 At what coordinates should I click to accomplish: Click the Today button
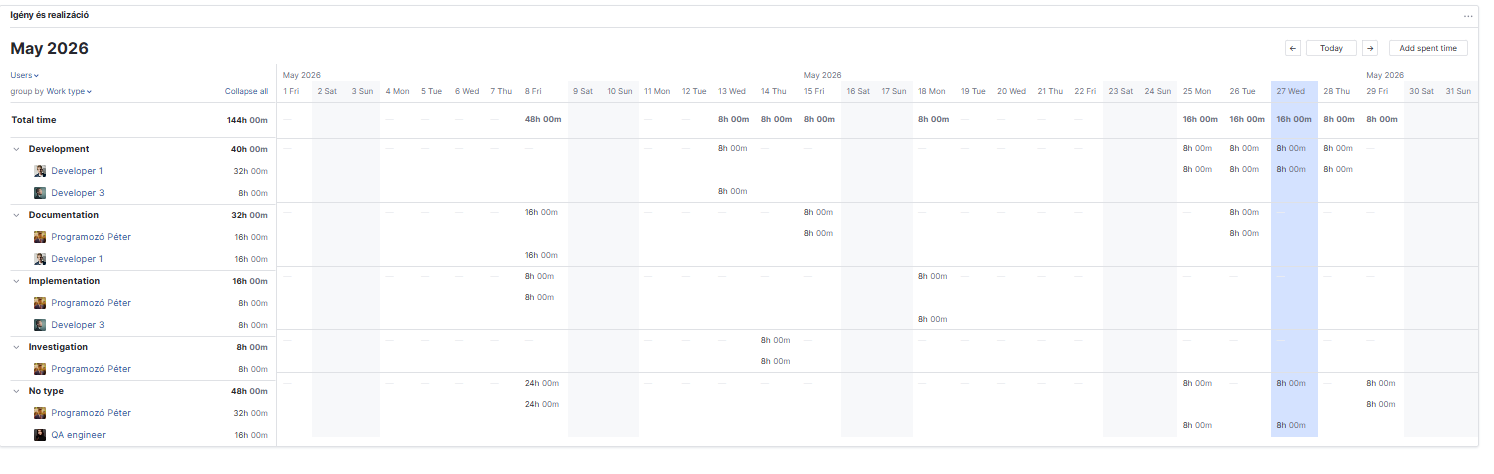tap(1331, 48)
